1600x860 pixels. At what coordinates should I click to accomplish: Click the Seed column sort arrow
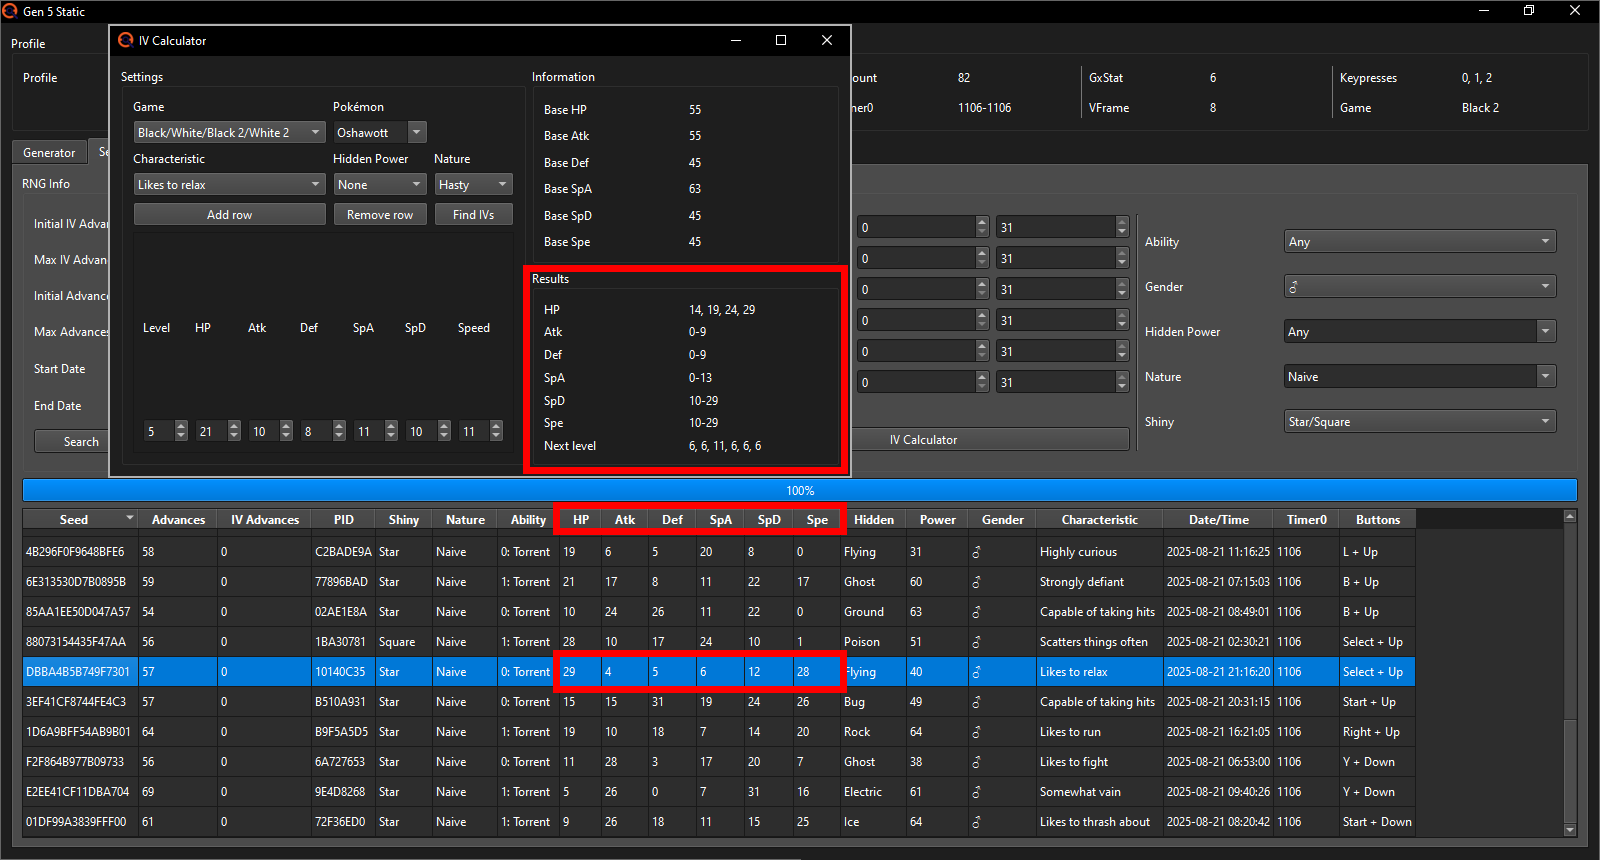click(x=130, y=518)
